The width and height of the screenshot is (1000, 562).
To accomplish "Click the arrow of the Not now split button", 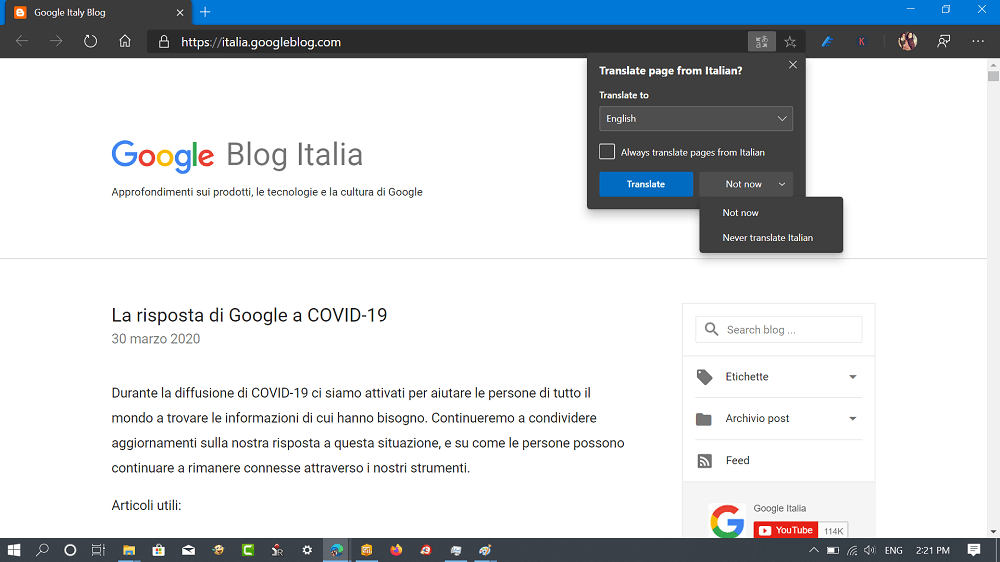I will click(x=782, y=184).
